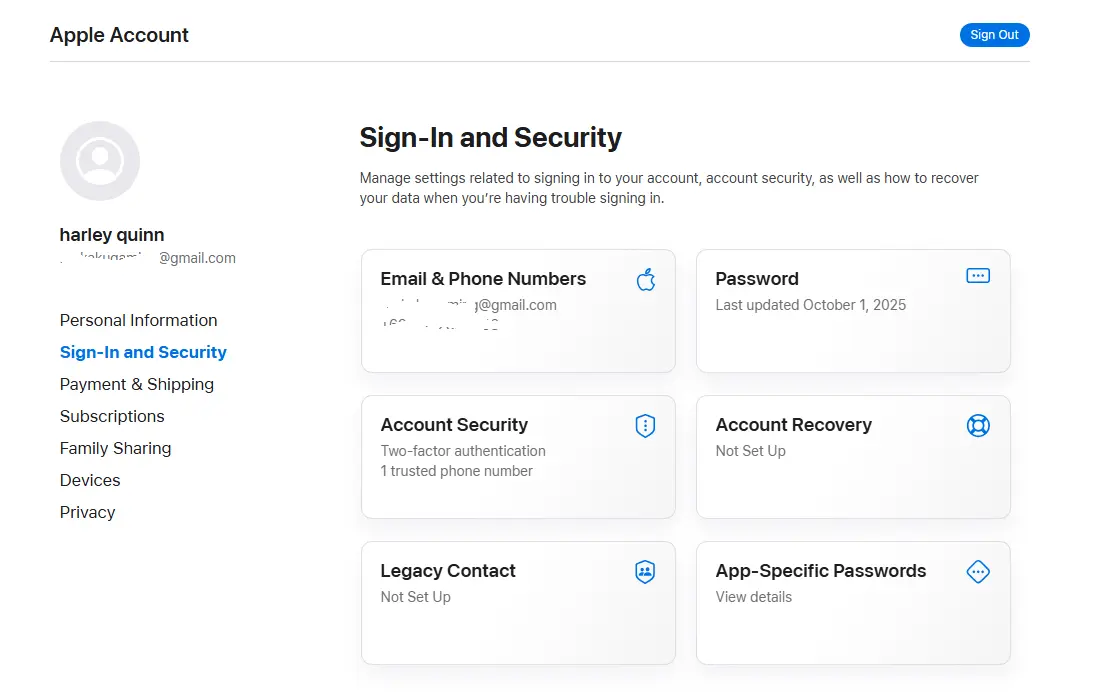Click the Apple logo icon on Email card
This screenshot has width=1113, height=695.
click(645, 280)
